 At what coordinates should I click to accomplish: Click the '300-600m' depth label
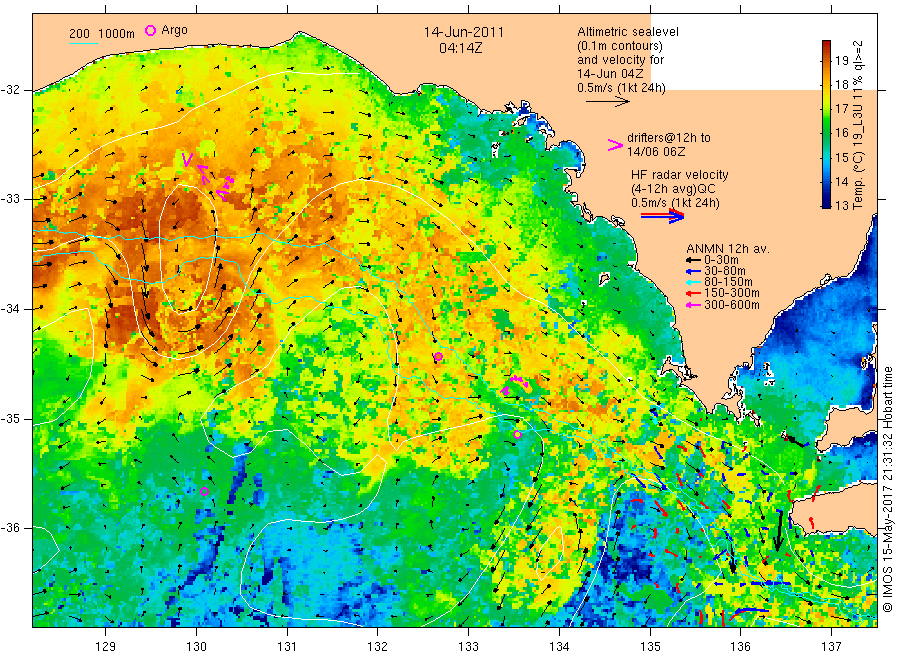[x=732, y=305]
